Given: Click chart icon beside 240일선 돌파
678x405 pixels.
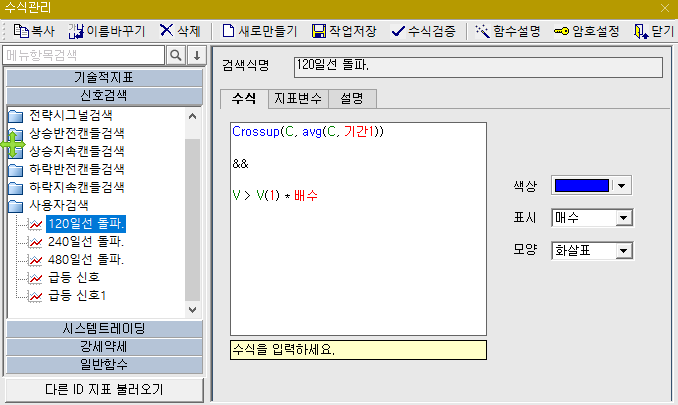Looking at the screenshot, I should pos(35,242).
